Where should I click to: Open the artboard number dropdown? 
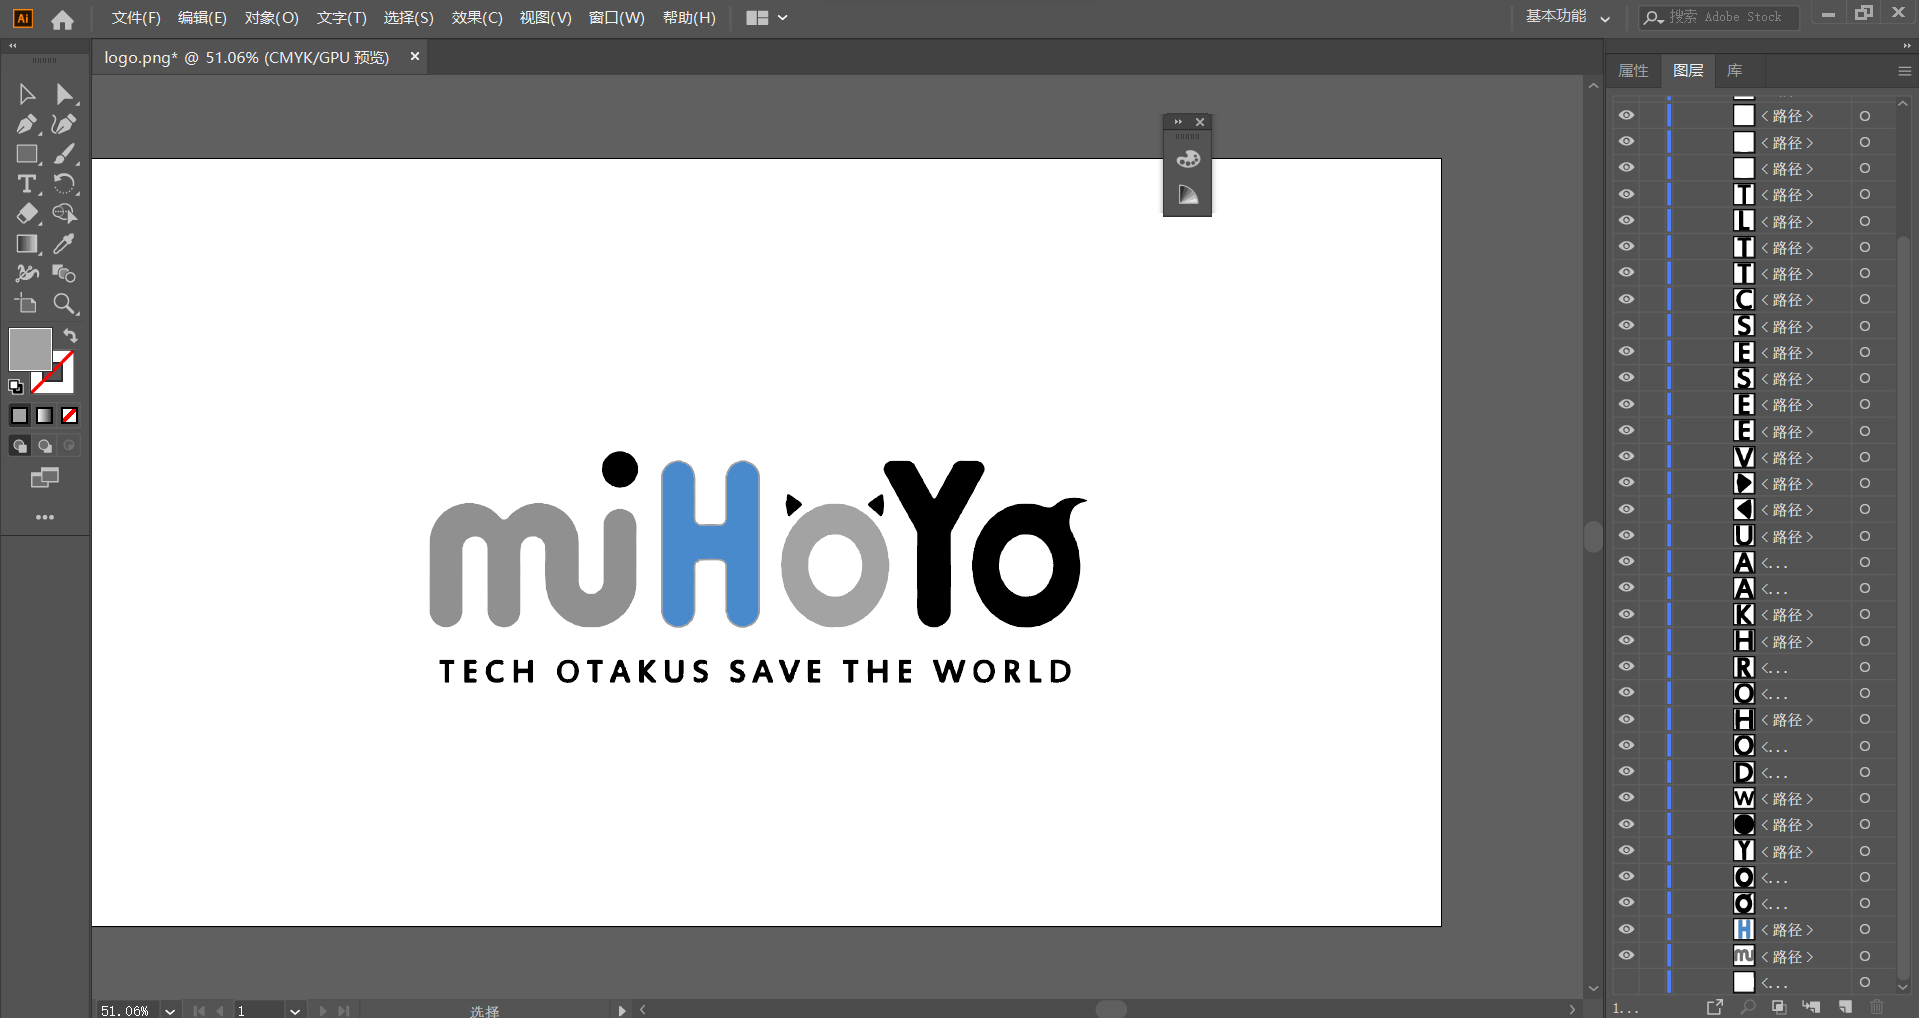(x=295, y=1010)
